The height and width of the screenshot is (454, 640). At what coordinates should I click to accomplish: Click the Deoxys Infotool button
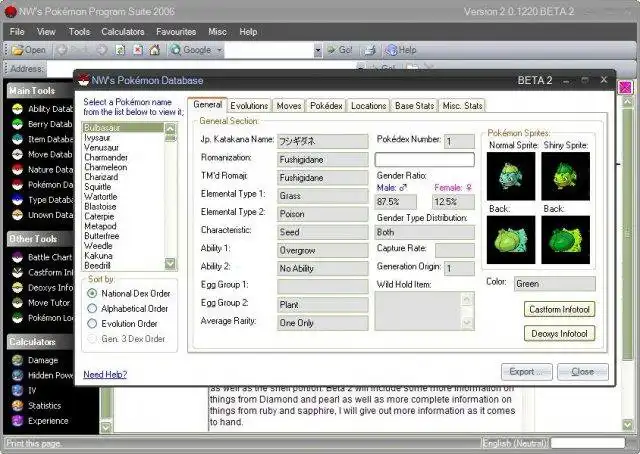pos(559,334)
